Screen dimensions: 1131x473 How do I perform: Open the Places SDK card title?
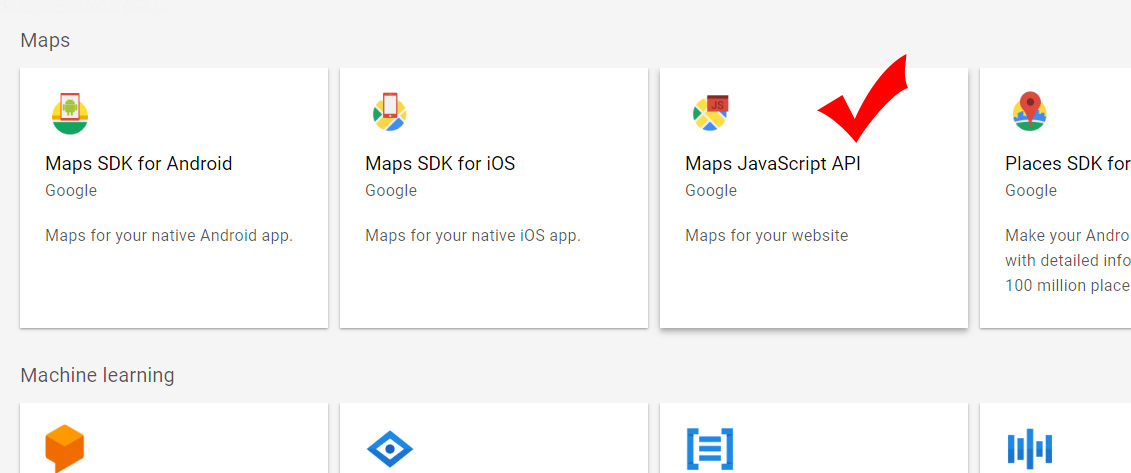pos(1068,164)
